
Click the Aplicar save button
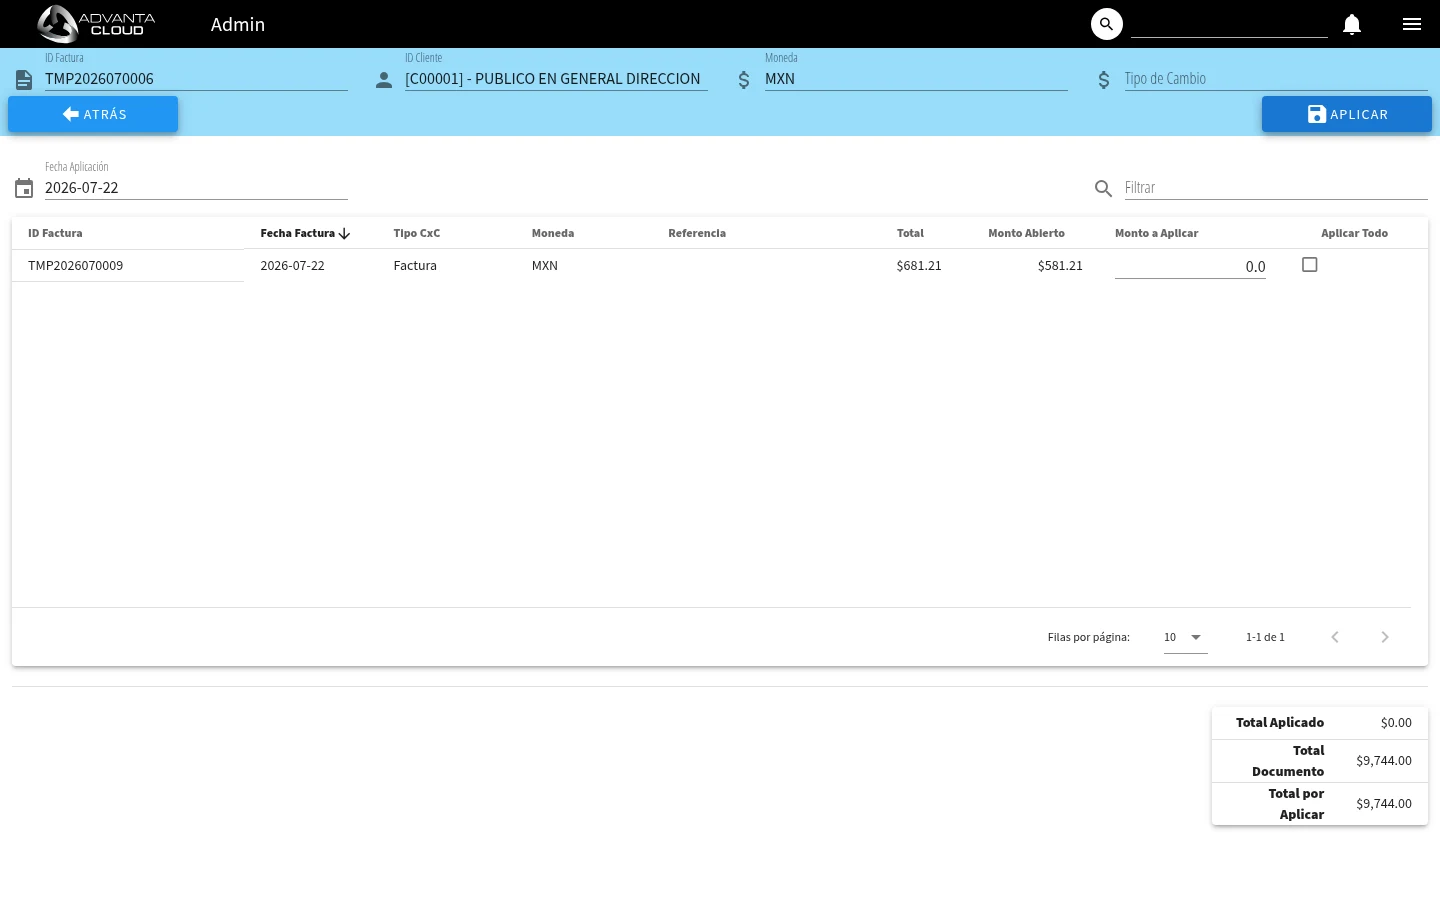point(1347,114)
